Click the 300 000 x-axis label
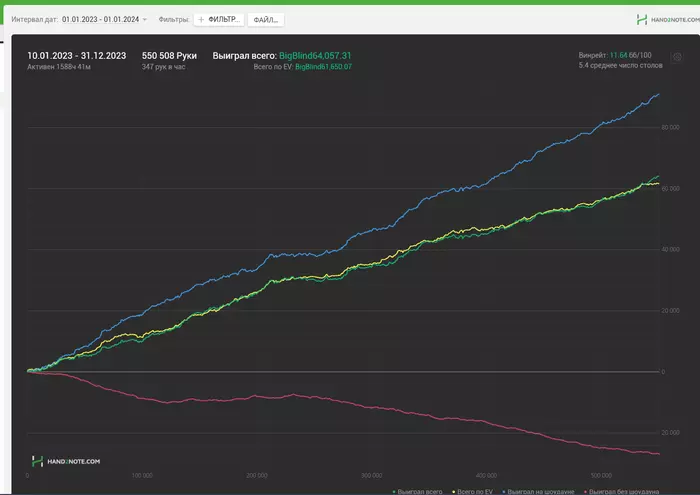 click(x=372, y=476)
